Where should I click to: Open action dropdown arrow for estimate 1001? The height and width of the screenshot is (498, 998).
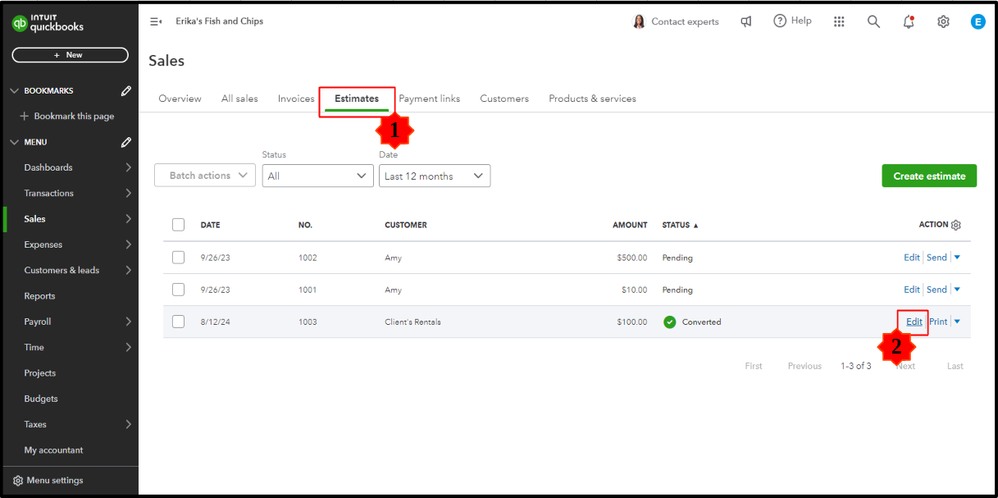[957, 289]
